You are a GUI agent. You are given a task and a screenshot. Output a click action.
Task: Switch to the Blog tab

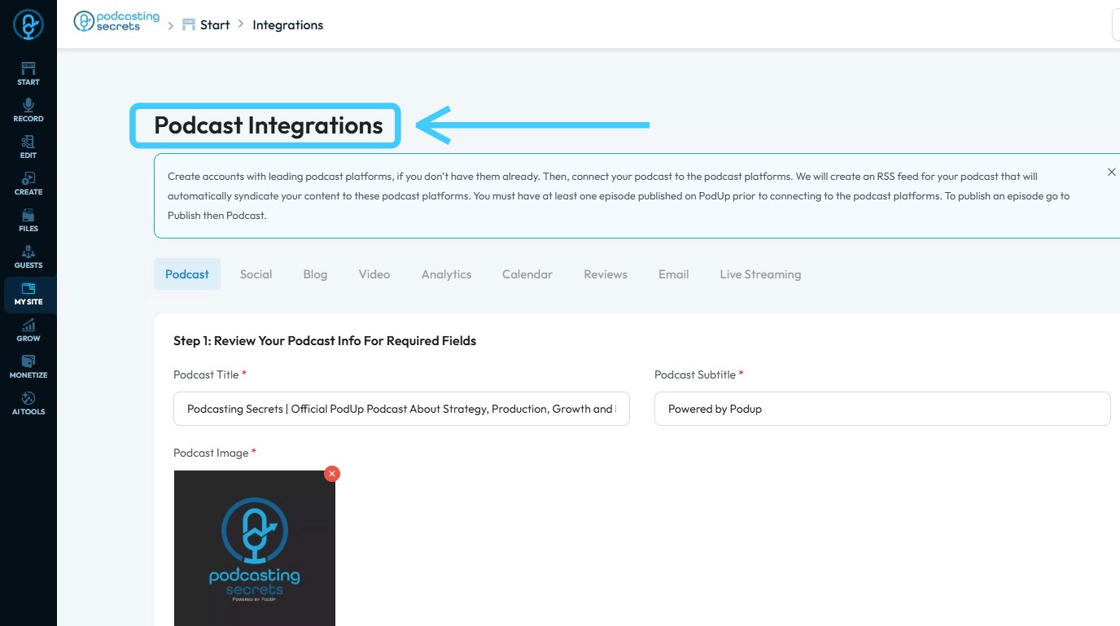click(315, 274)
